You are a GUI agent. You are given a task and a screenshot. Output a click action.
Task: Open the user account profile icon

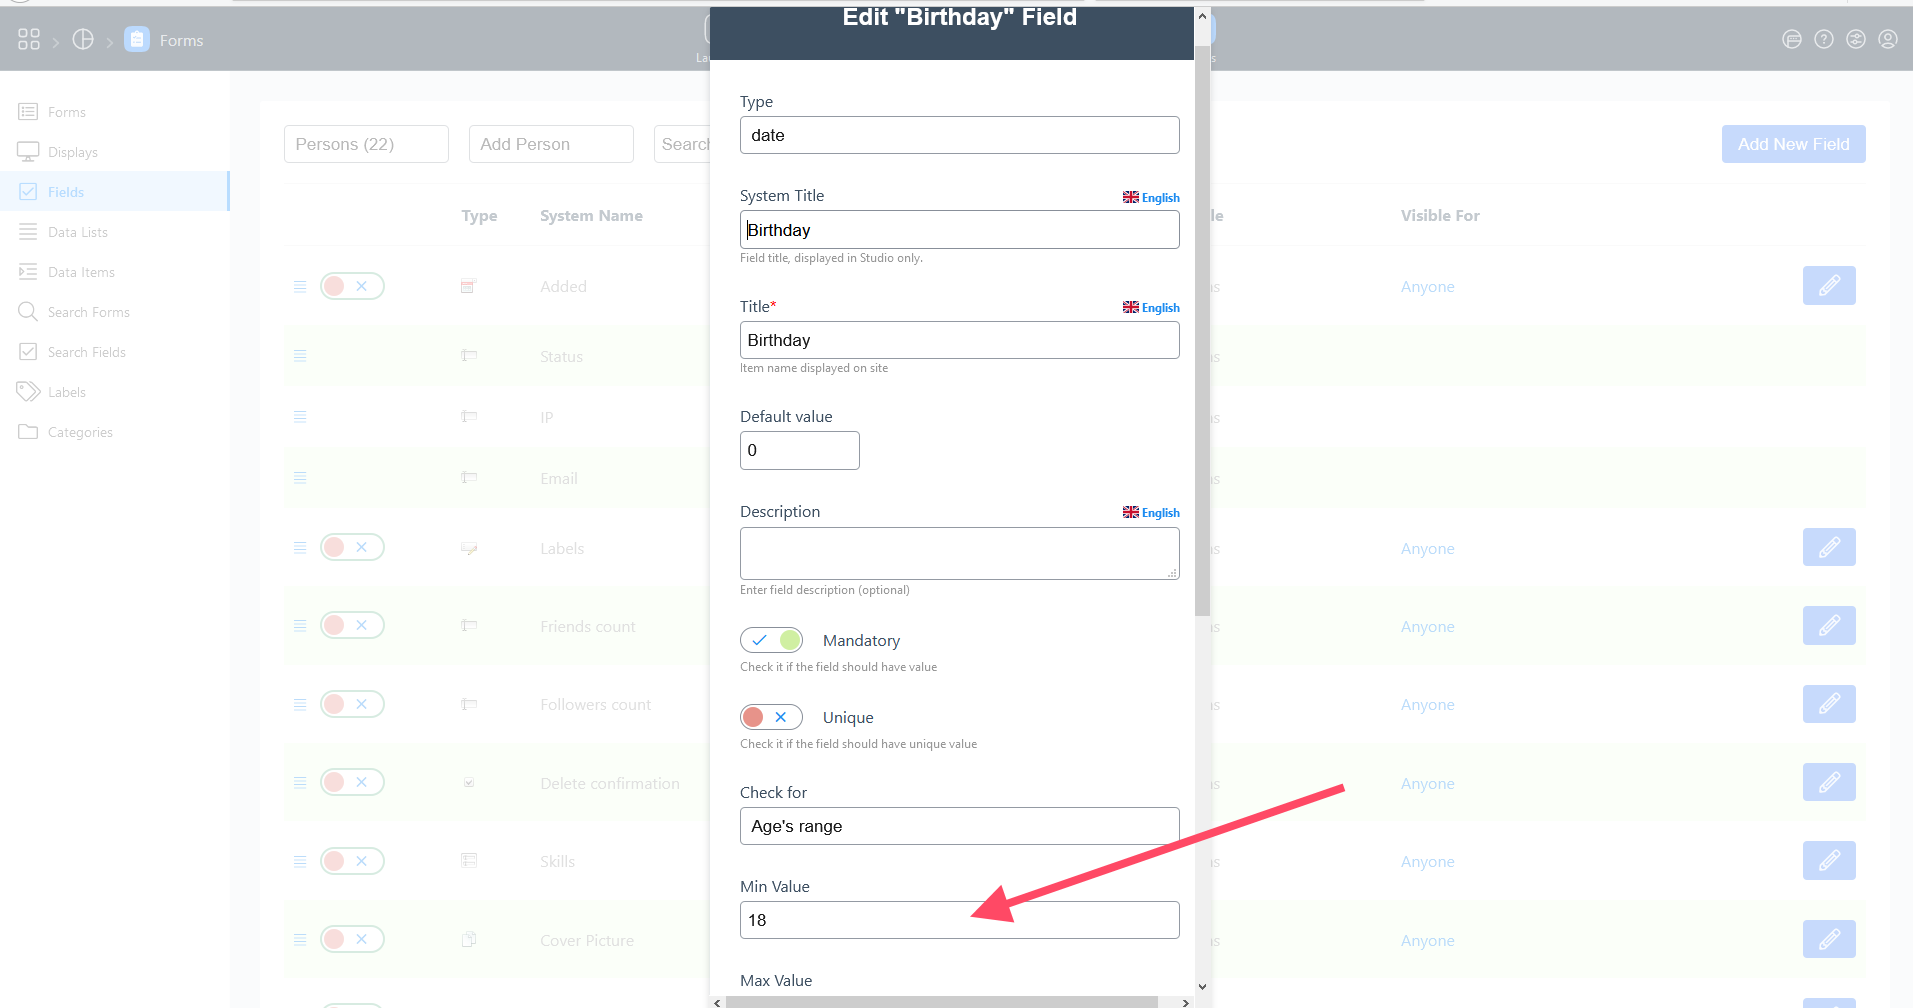click(x=1887, y=40)
